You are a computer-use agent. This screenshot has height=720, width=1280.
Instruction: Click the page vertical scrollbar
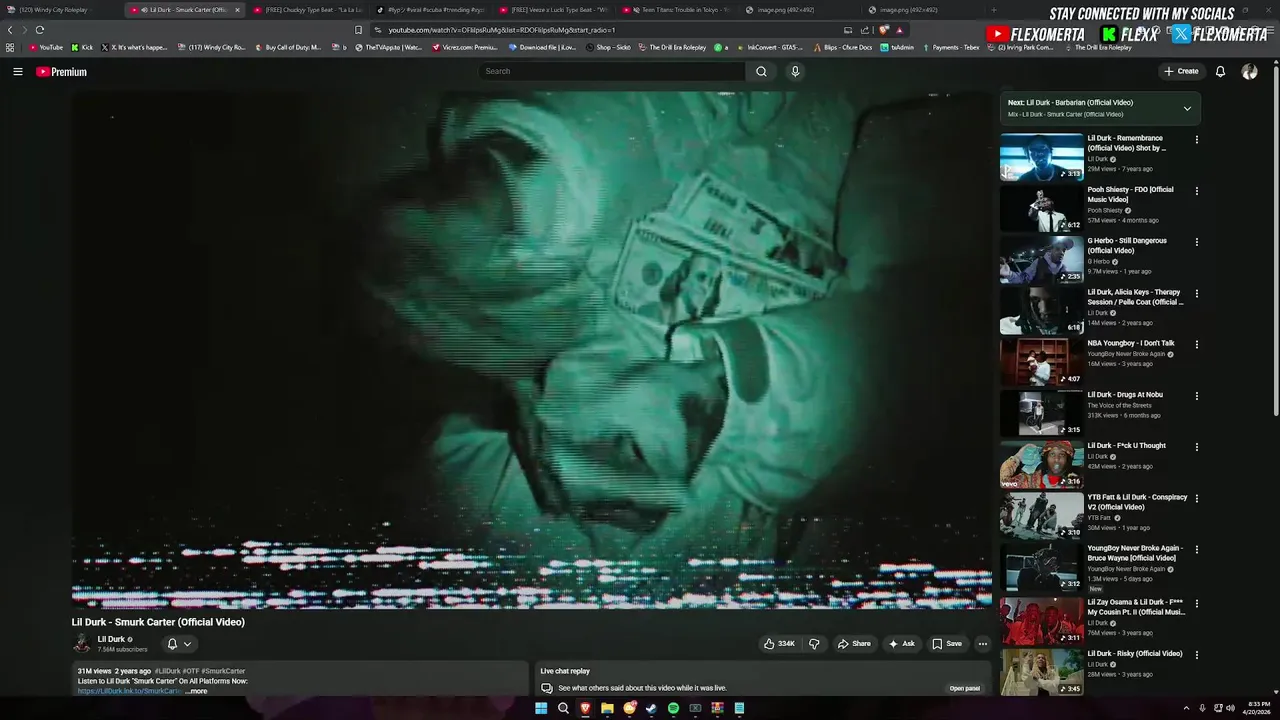(1275, 240)
